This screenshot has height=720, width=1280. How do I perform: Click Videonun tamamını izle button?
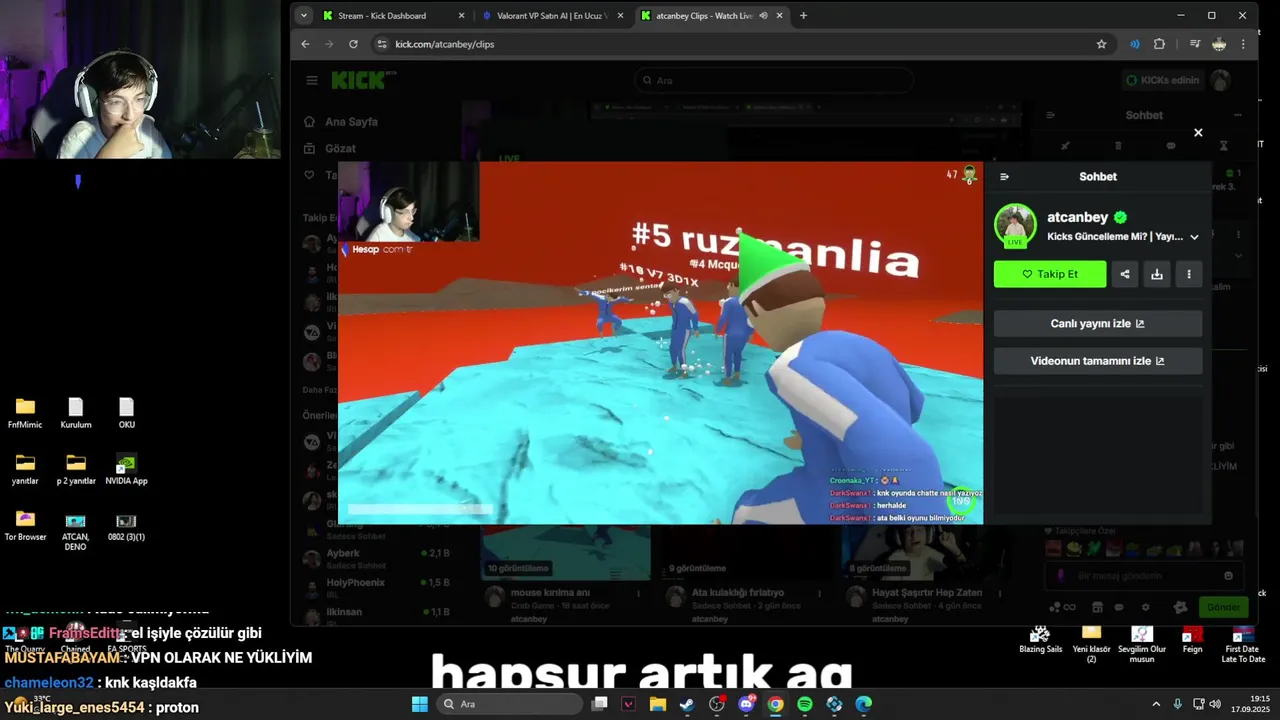pos(1098,361)
